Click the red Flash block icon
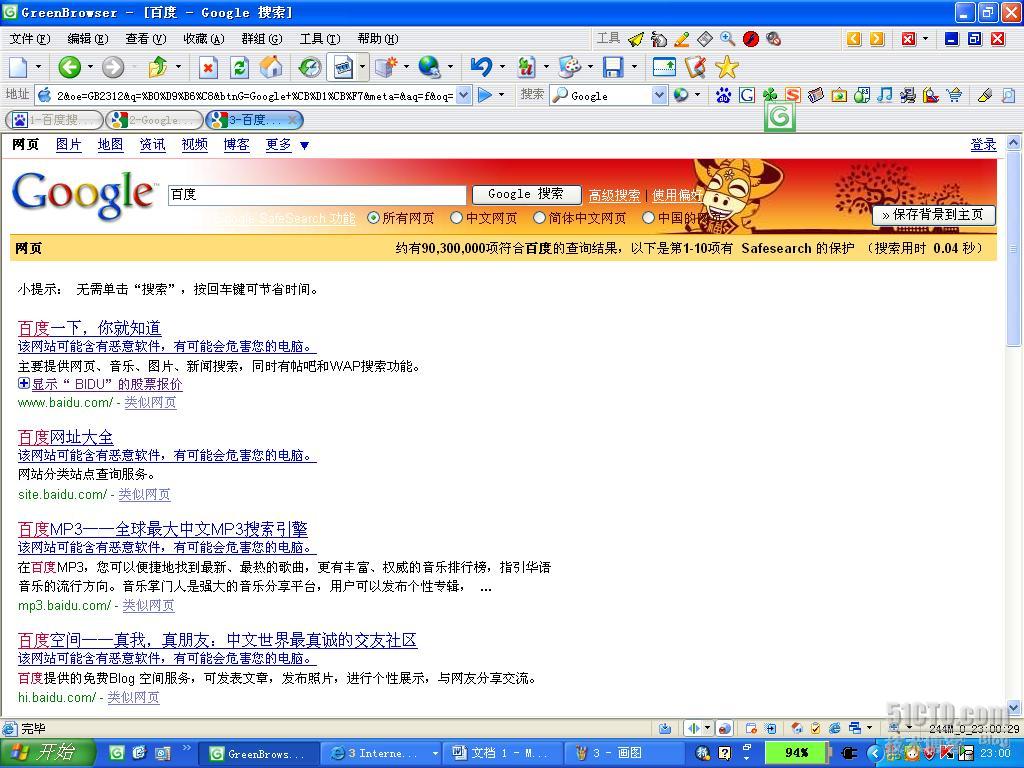Image resolution: width=1024 pixels, height=768 pixels. tap(750, 39)
